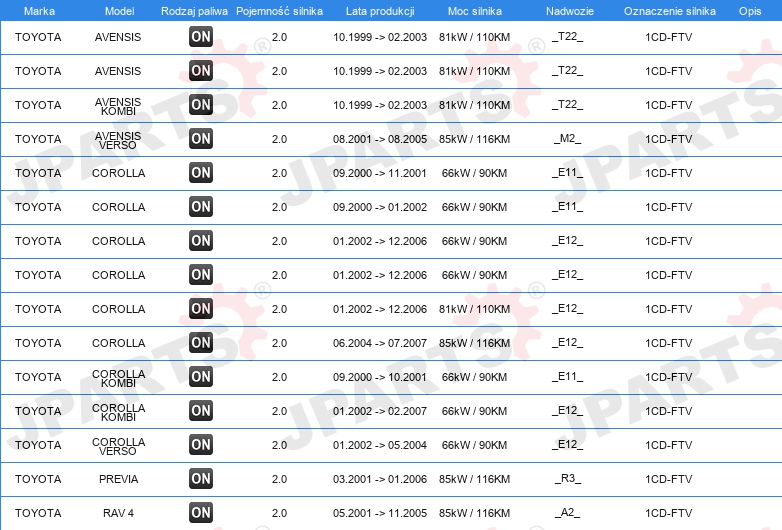Click the 01.2002 -> 02.2007 production years cell

(380, 411)
